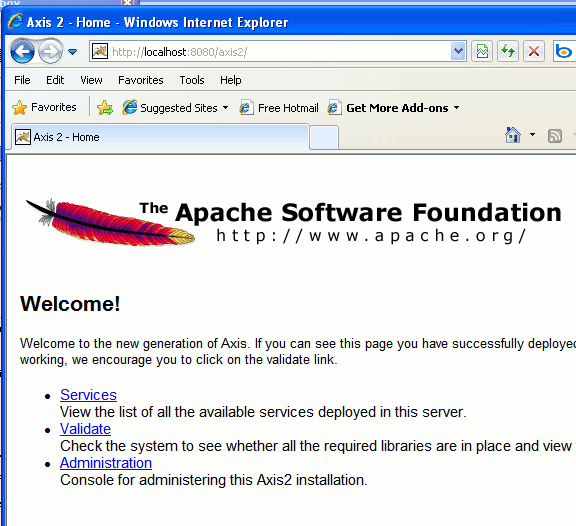Click the Apache feather logo image

pos(111,222)
